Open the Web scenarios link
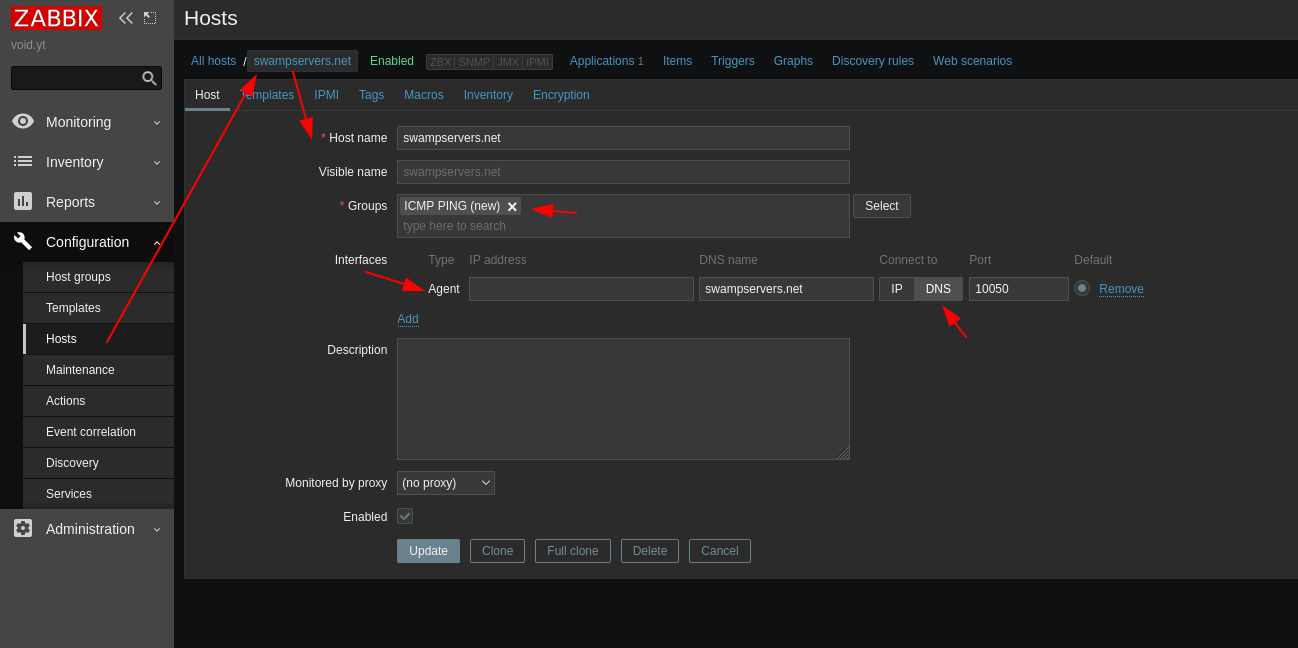The image size is (1298, 648). 972,61
